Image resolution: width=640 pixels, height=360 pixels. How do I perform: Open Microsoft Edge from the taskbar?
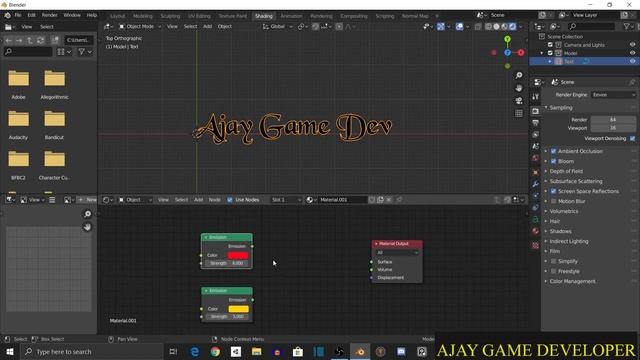pyautogui.click(x=195, y=351)
